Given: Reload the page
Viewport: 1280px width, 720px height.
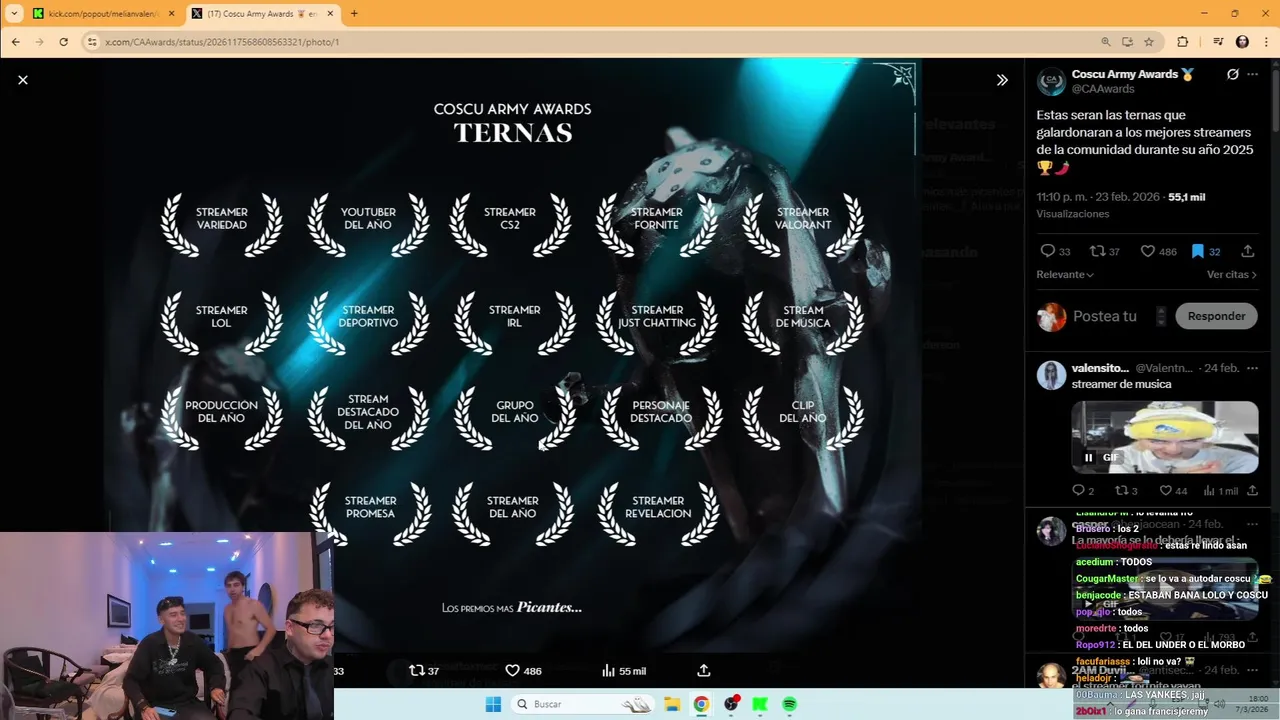Looking at the screenshot, I should pos(64,42).
